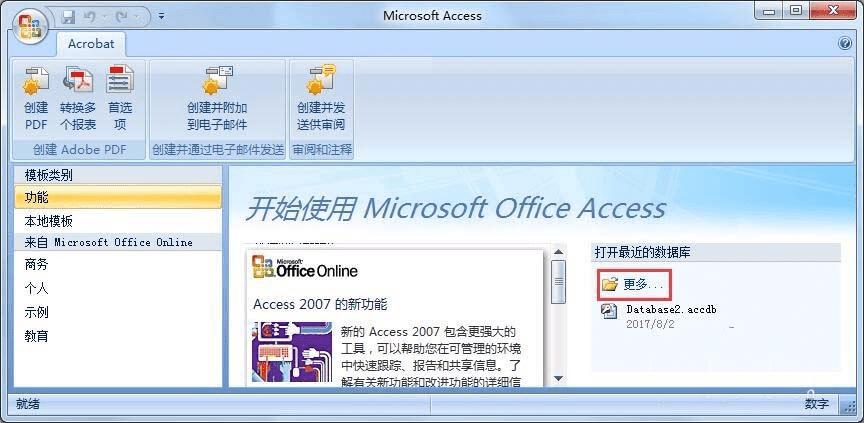Switch to the Acrobat ribbon tab

pos(91,44)
